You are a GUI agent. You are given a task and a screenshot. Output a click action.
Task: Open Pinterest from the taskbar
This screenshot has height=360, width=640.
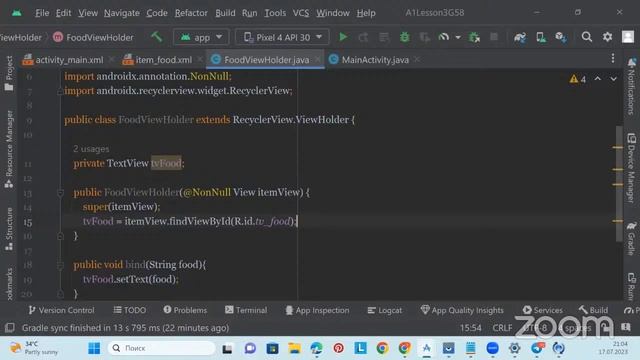[338, 348]
